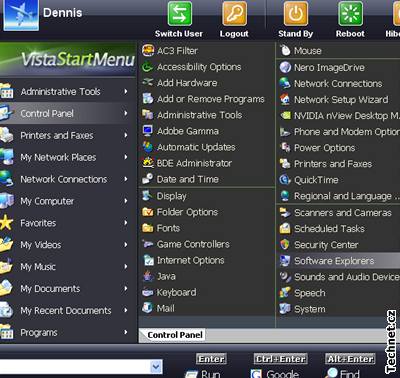Click the Stand By power icon
The image size is (400, 378).
click(296, 14)
